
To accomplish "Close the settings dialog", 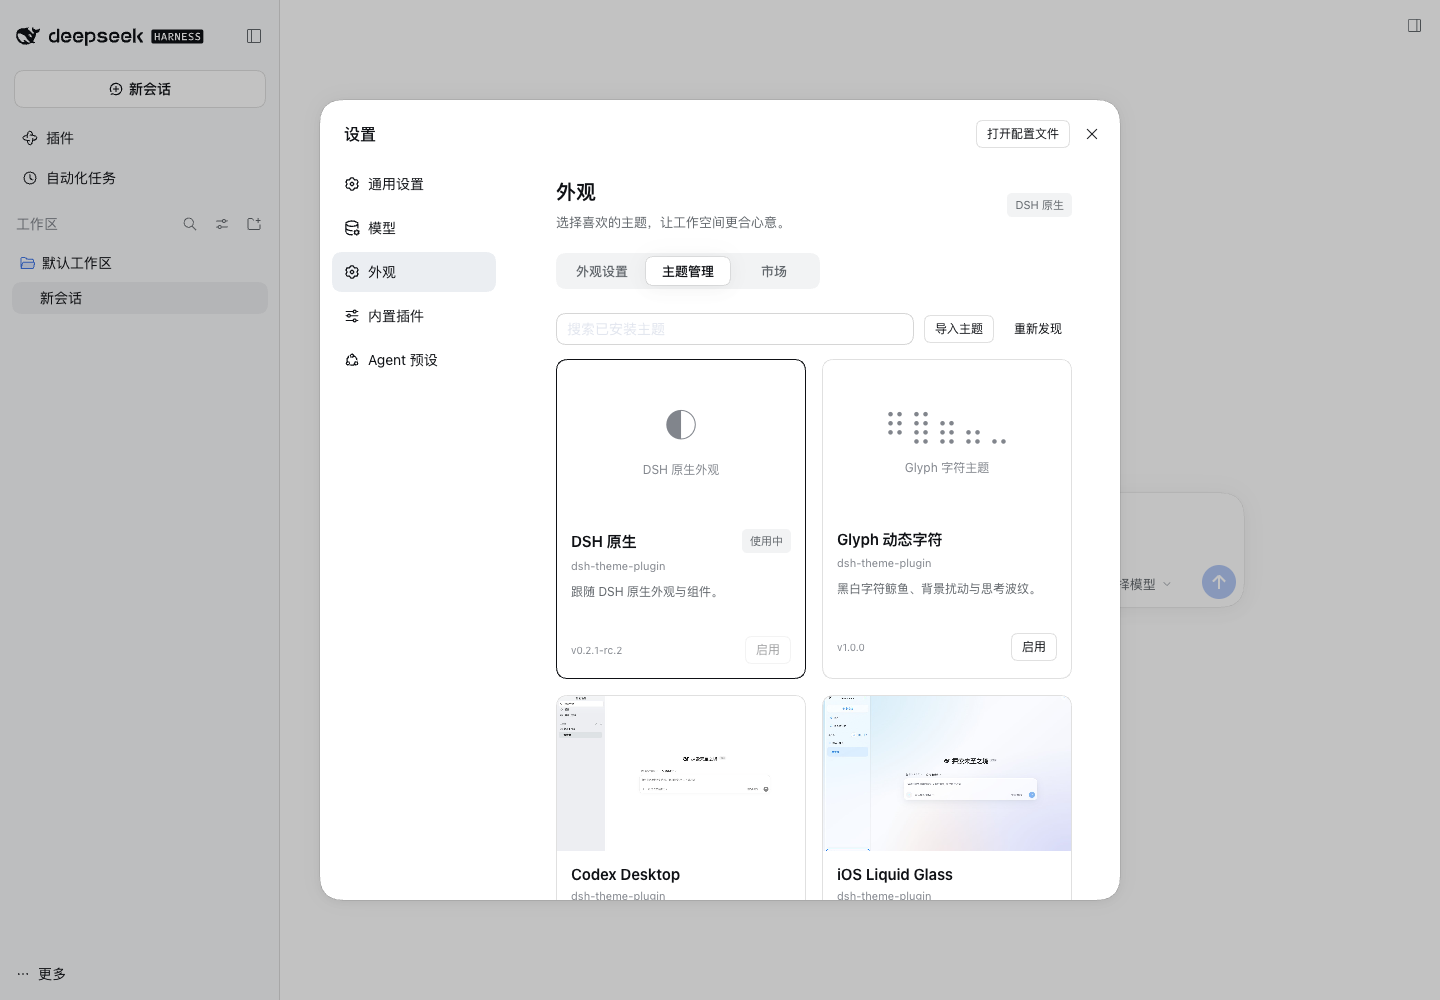I will click(x=1092, y=134).
